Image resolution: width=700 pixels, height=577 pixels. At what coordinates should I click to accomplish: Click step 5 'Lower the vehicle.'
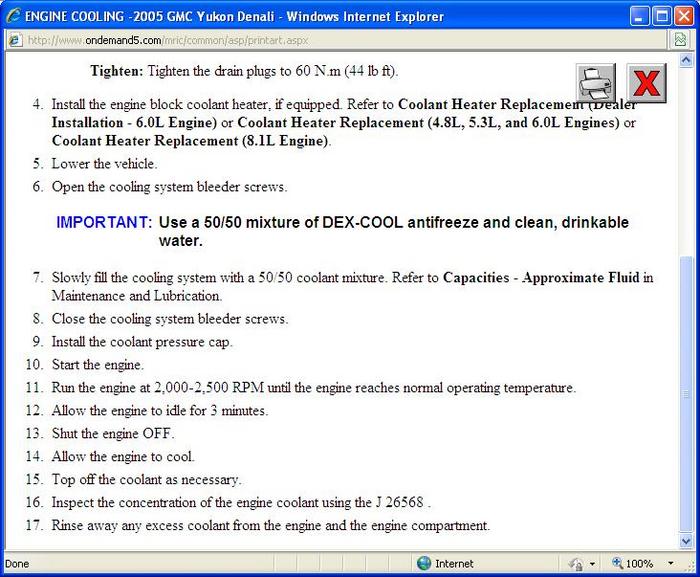(104, 163)
